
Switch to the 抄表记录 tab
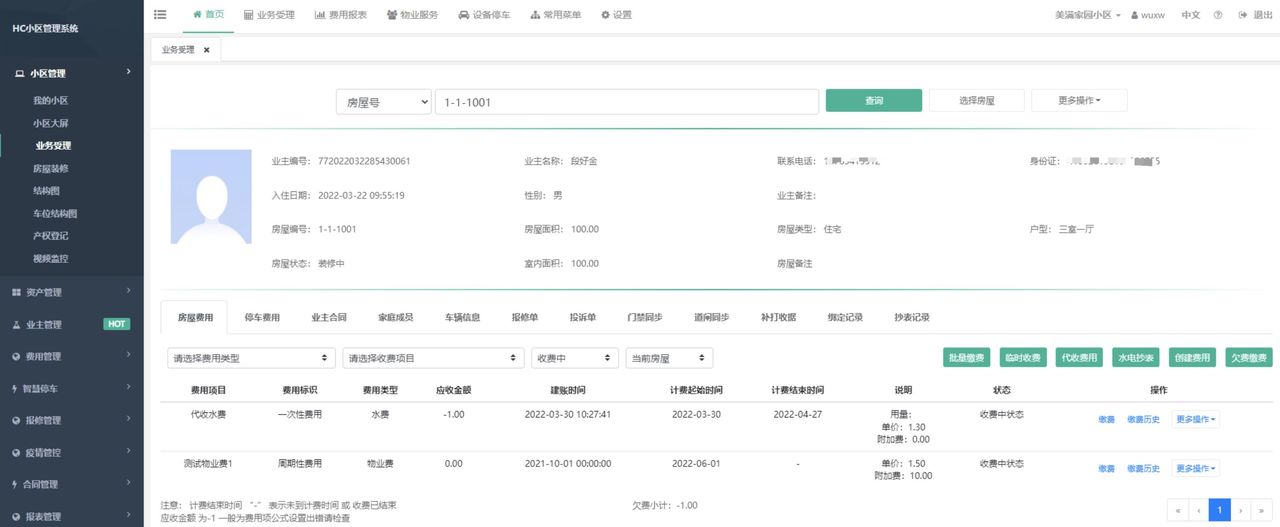[x=912, y=317]
